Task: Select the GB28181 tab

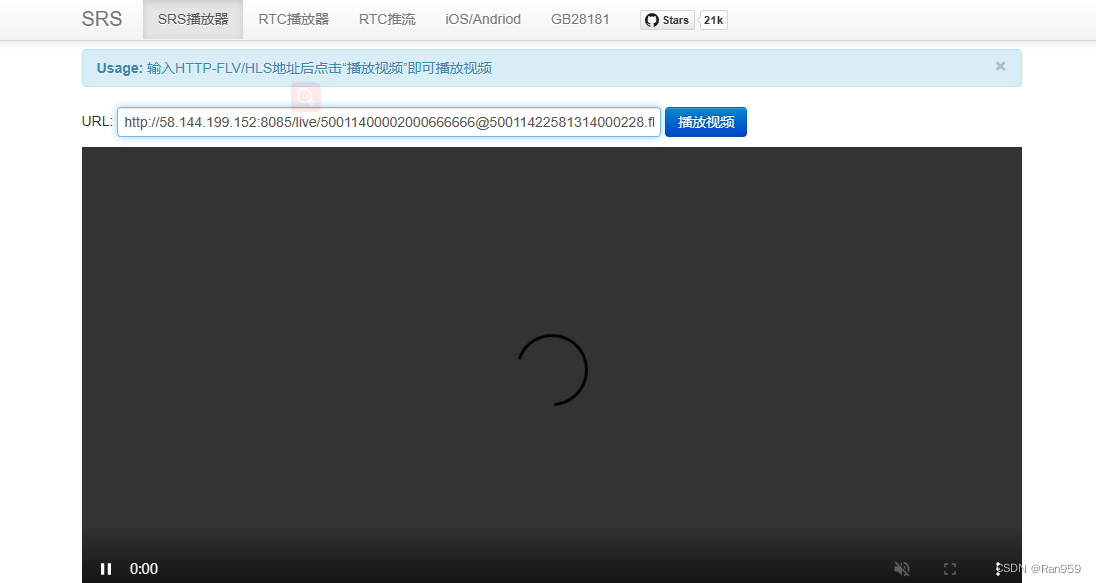Action: (580, 18)
